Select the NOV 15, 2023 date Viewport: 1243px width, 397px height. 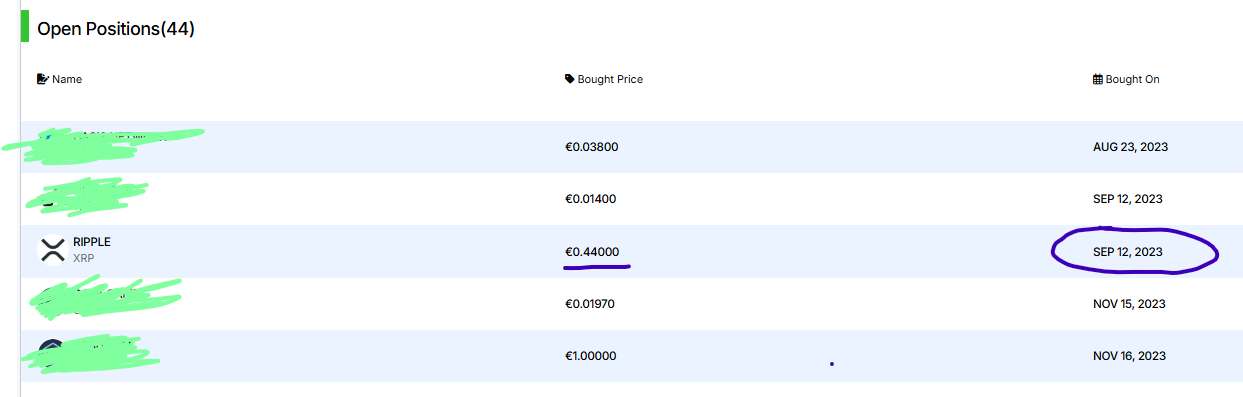[x=1130, y=304]
